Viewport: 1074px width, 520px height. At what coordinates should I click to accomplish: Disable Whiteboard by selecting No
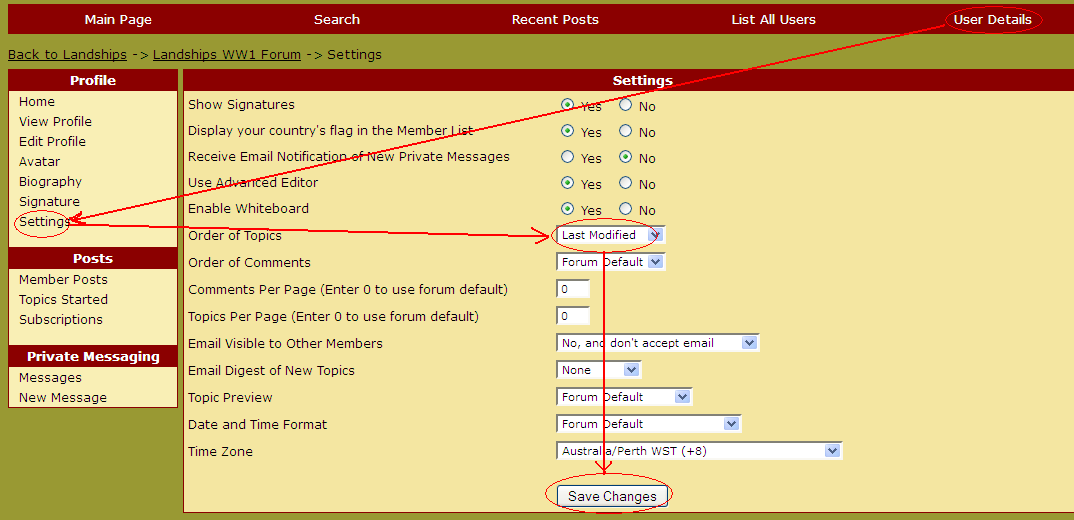pos(626,209)
